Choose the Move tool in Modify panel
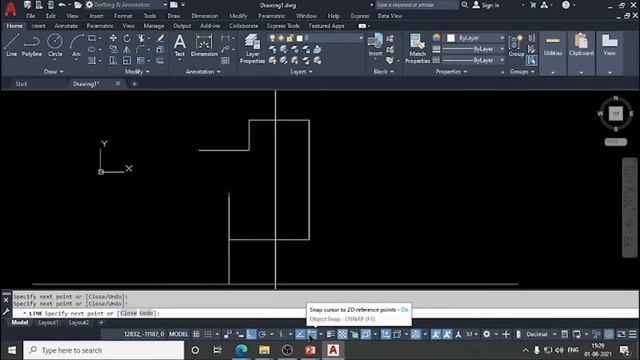 point(113,38)
